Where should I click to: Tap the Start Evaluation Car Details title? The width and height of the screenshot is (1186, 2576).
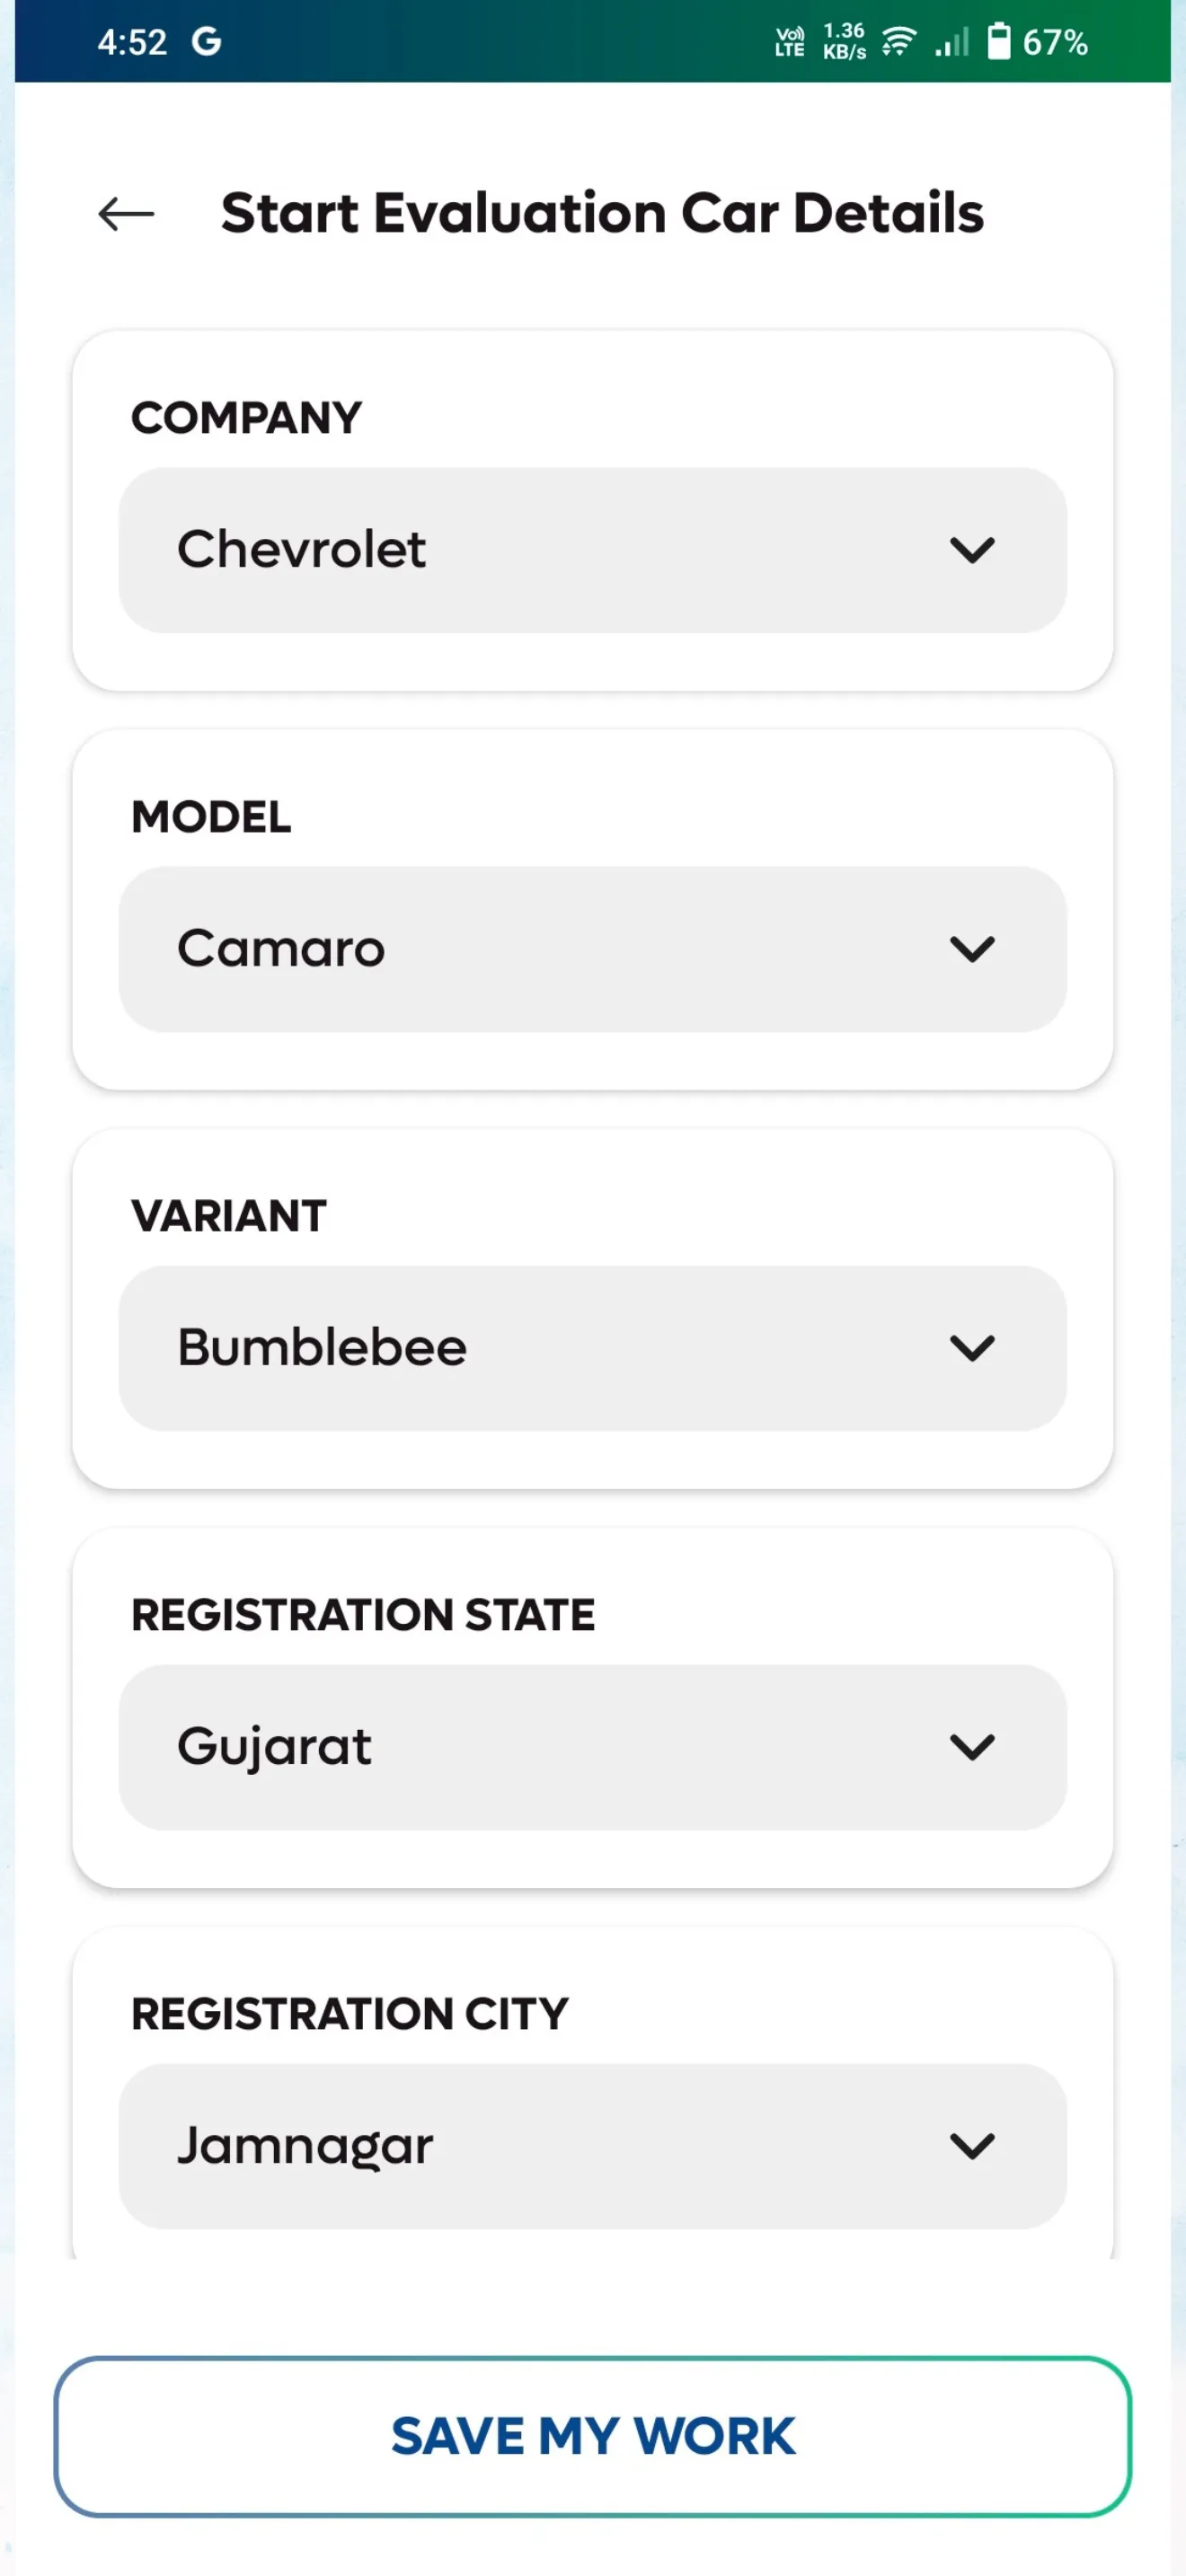tap(602, 213)
